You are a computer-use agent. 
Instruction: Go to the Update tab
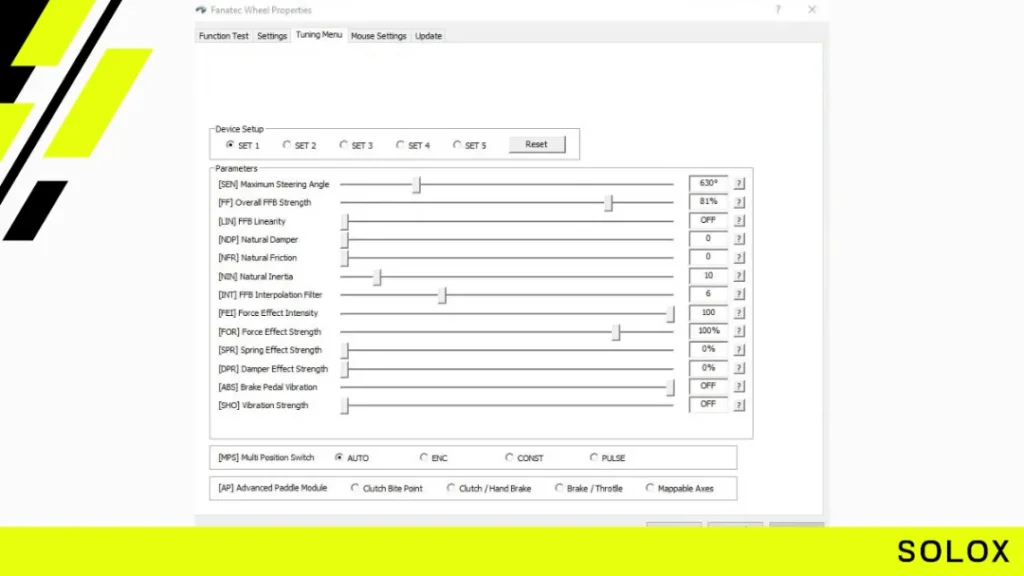click(428, 36)
